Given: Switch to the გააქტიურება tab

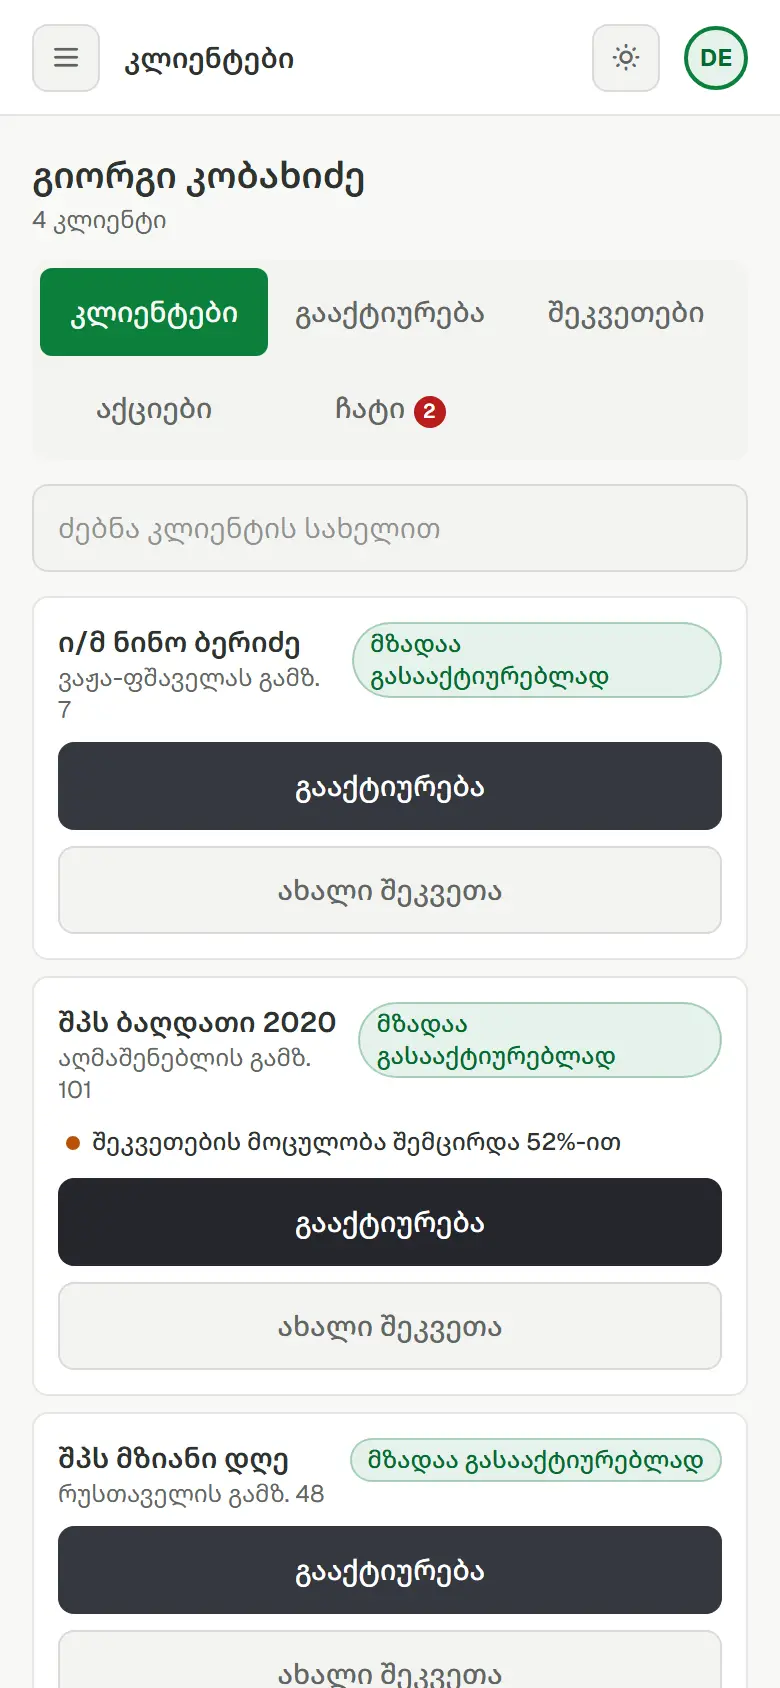Looking at the screenshot, I should coord(390,312).
